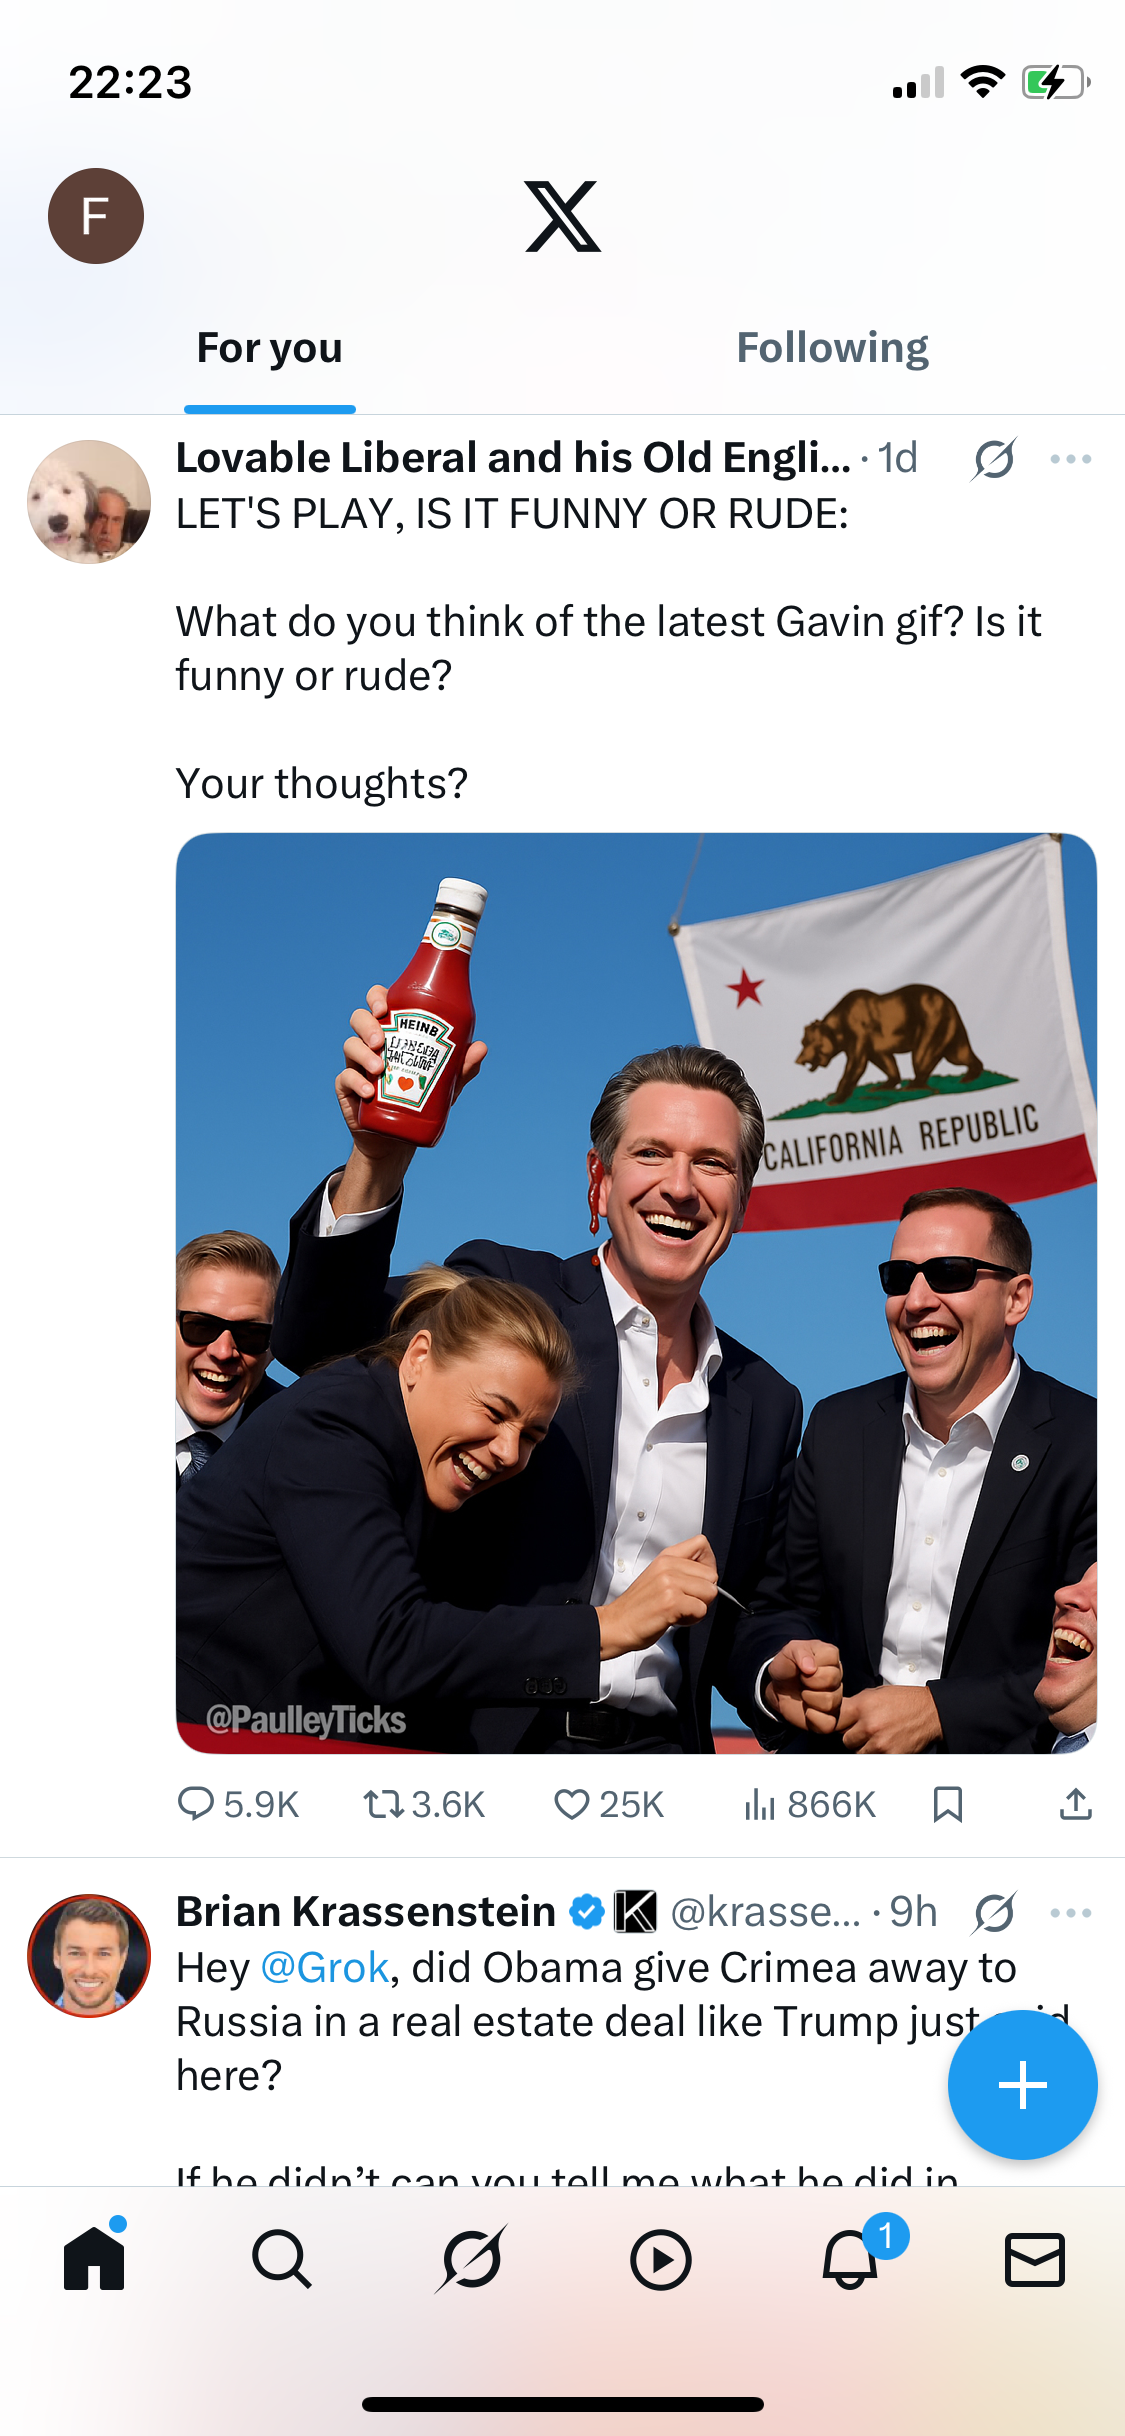Open the Messages envelope icon
This screenshot has height=2436, width=1125.
[x=1034, y=2259]
